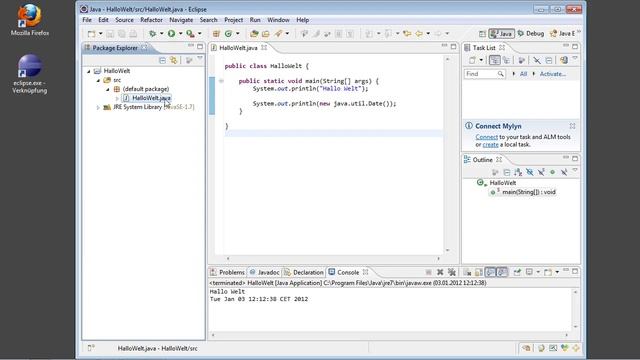Toggle Sort alphabetically in Outline view
This screenshot has width=640, height=360.
click(518, 172)
